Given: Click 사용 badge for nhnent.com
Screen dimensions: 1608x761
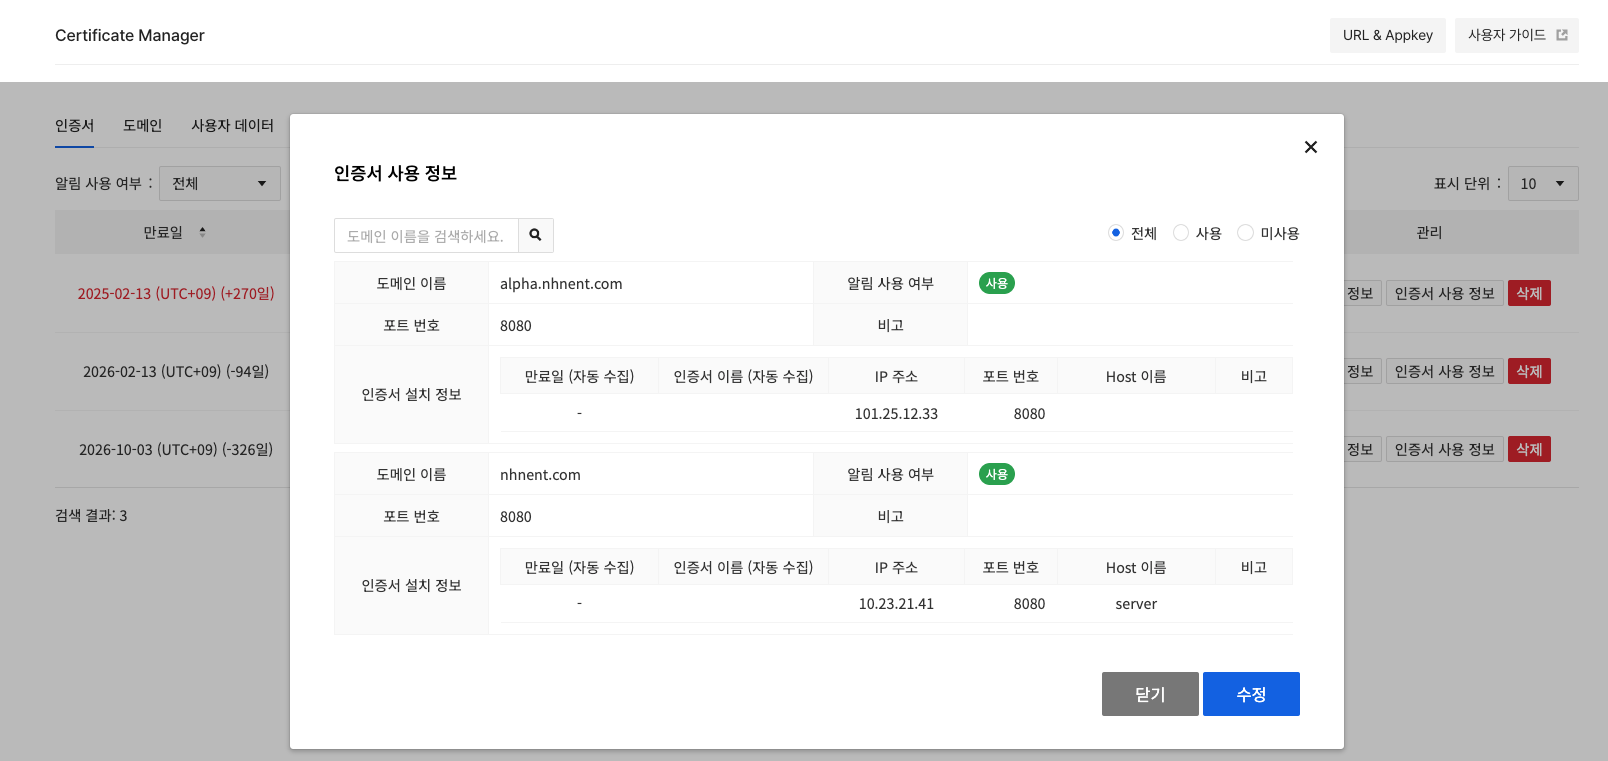Looking at the screenshot, I should (x=996, y=475).
